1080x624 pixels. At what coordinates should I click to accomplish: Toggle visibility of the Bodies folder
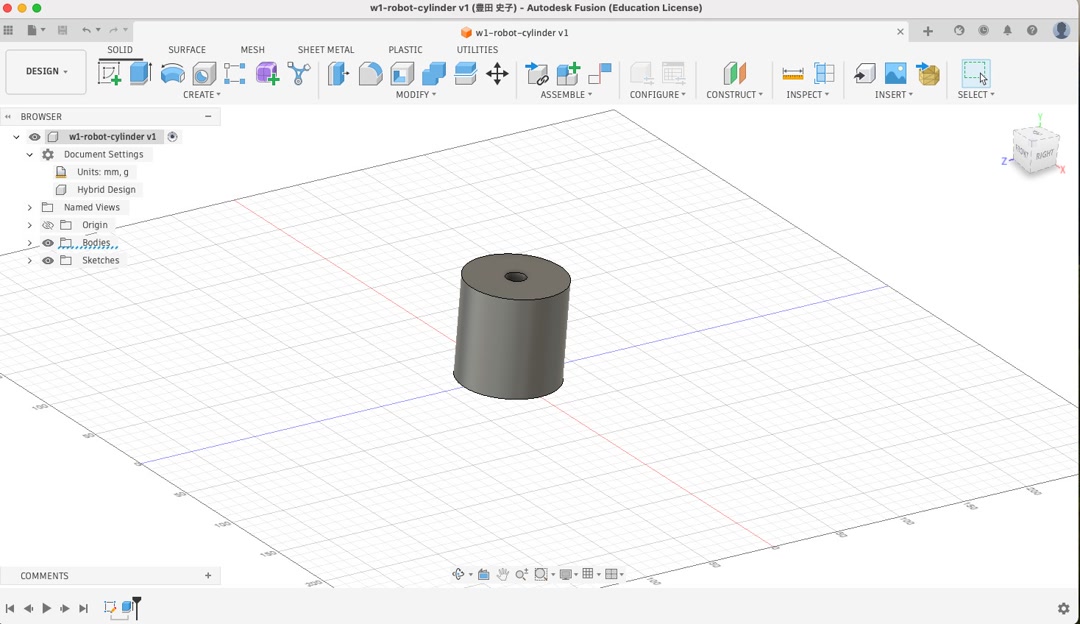pos(47,242)
